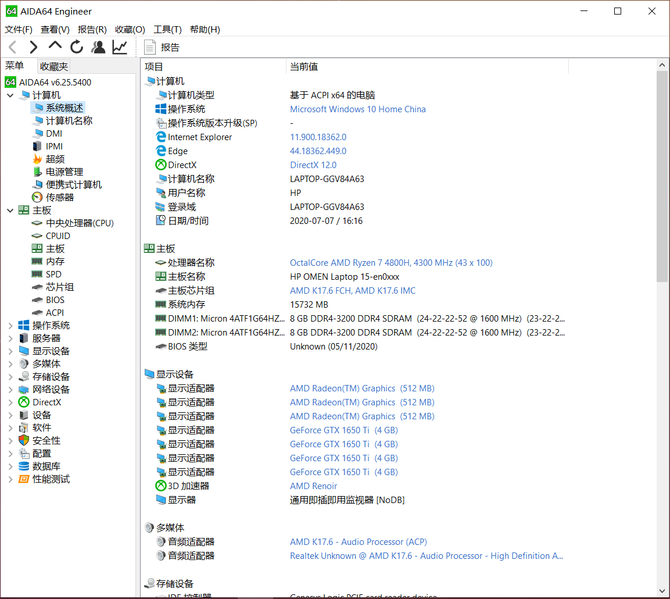Select 电源管理 in the sidebar tree
Image resolution: width=670 pixels, height=599 pixels.
64,172
